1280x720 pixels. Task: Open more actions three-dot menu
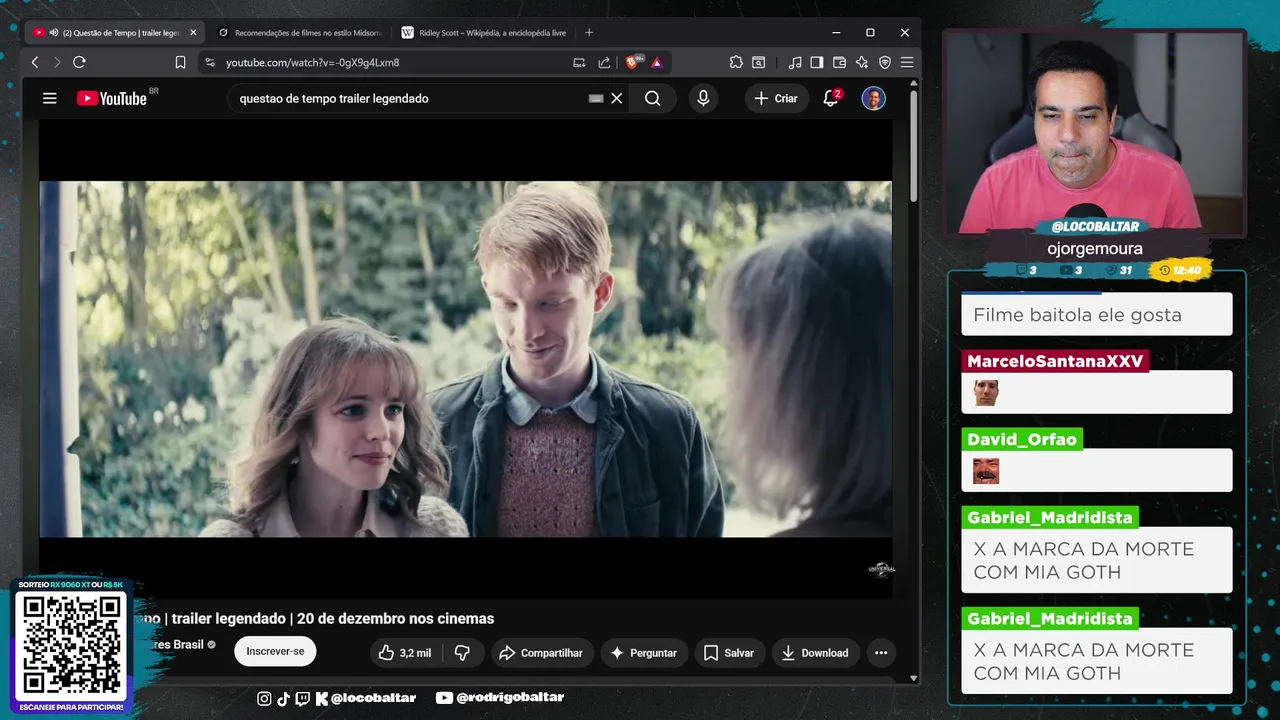(881, 653)
